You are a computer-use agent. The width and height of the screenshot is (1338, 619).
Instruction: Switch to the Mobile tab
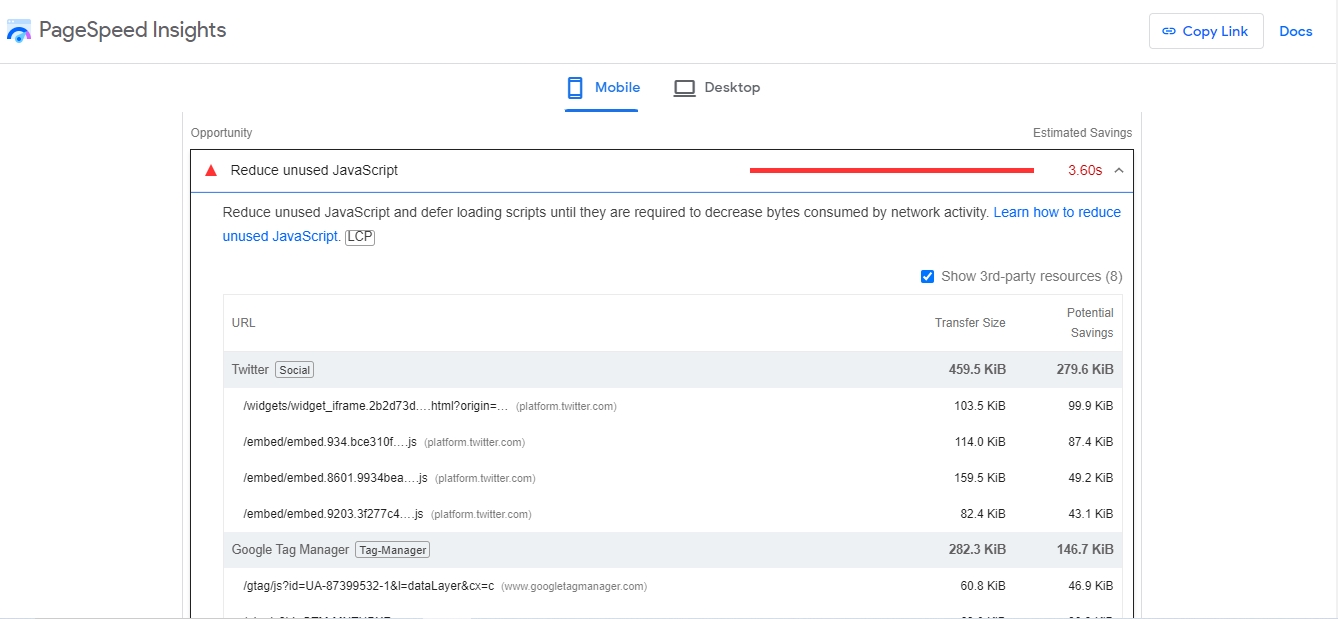[602, 88]
